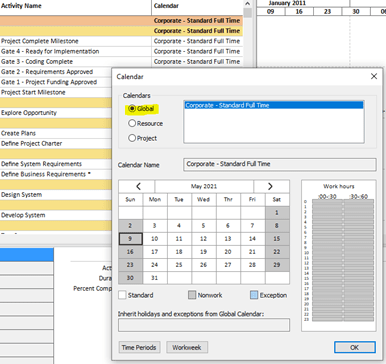386x364 pixels.
Task: Select May 31 in the calendar
Action: pyautogui.click(x=155, y=278)
